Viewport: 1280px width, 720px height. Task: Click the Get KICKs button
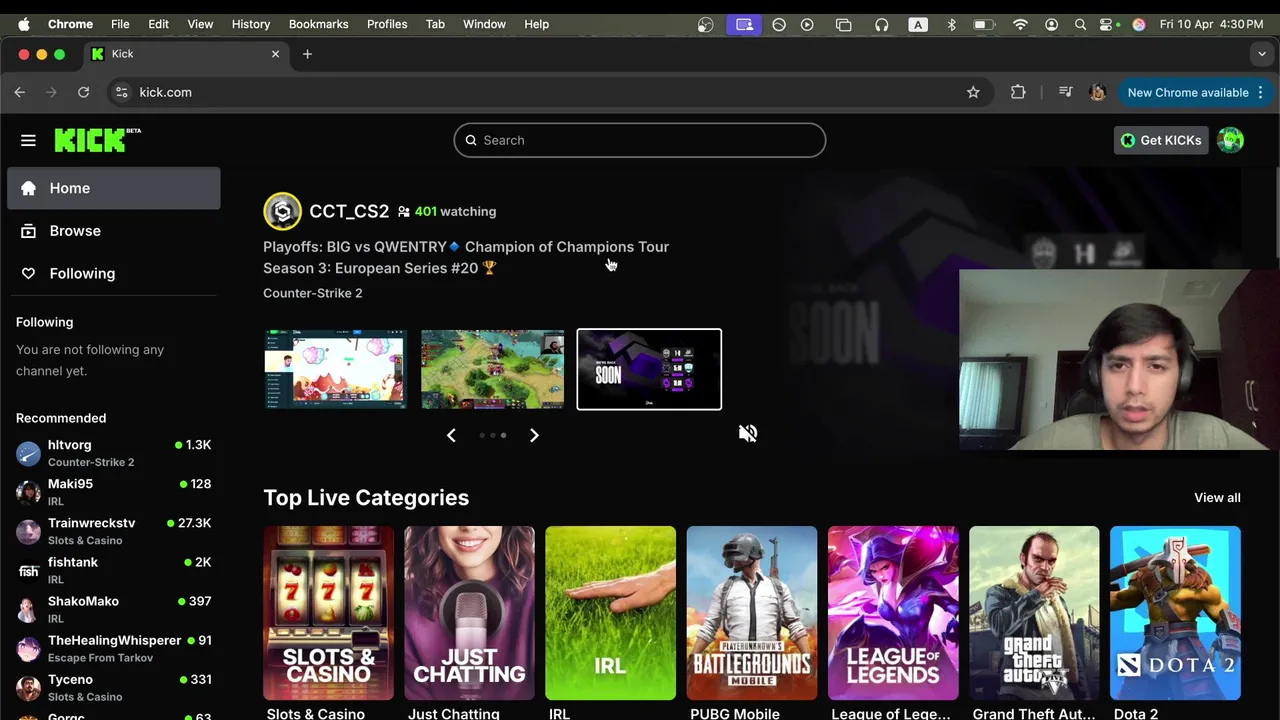pos(1161,140)
